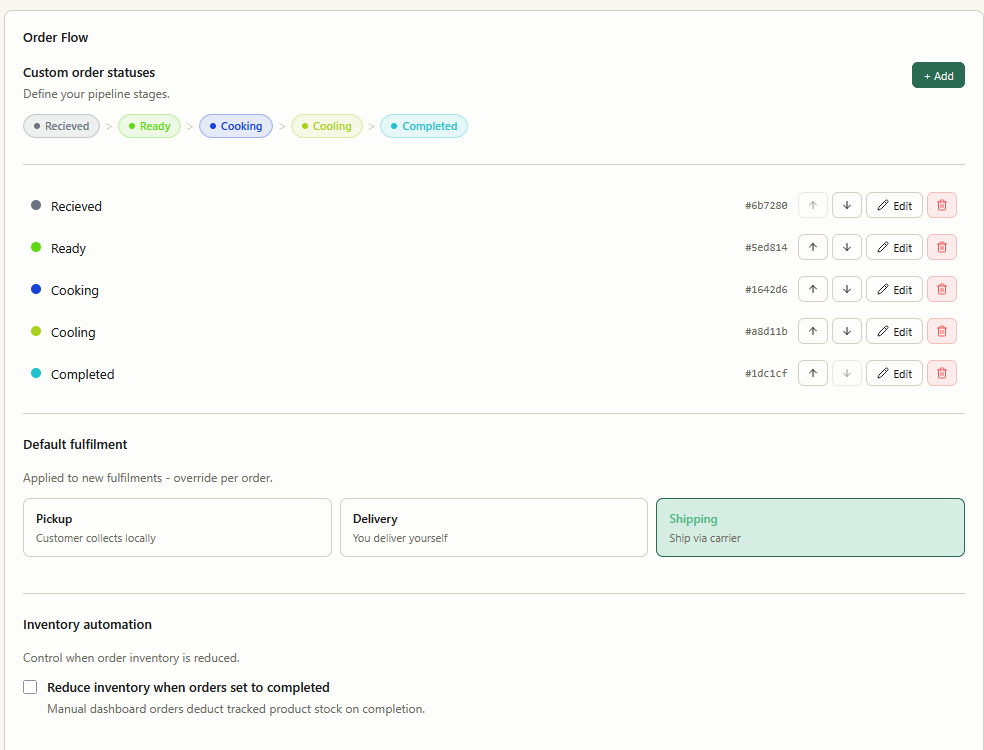Delete the Cooling status

pyautogui.click(x=941, y=331)
